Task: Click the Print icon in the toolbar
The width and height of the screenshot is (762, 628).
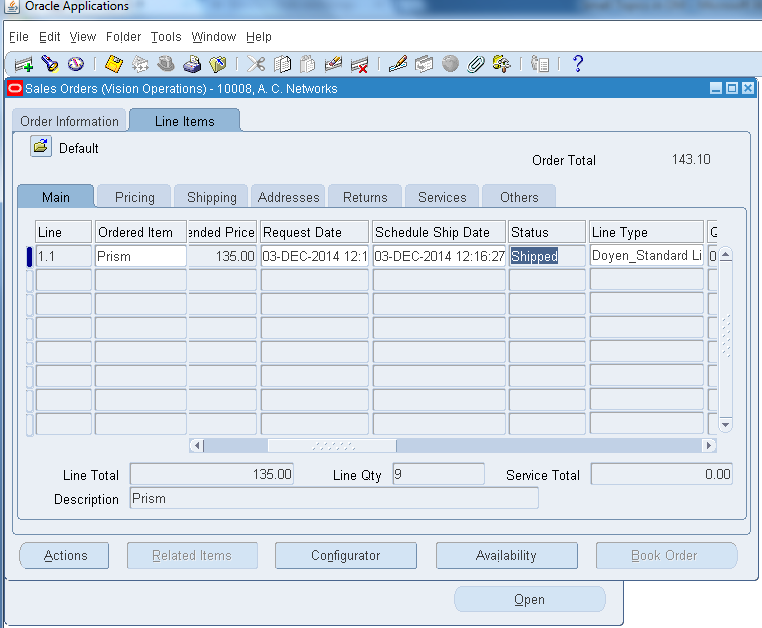Action: tap(192, 64)
